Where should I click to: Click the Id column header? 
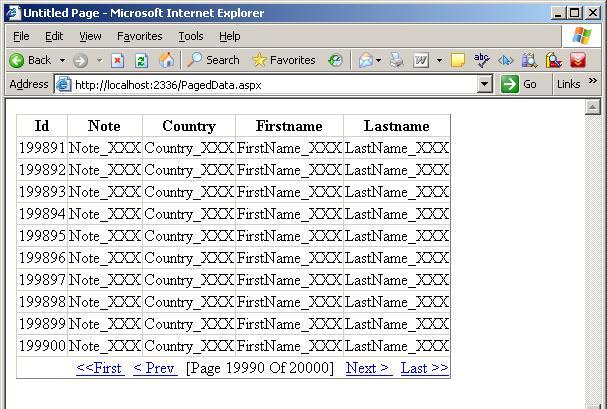(x=42, y=126)
